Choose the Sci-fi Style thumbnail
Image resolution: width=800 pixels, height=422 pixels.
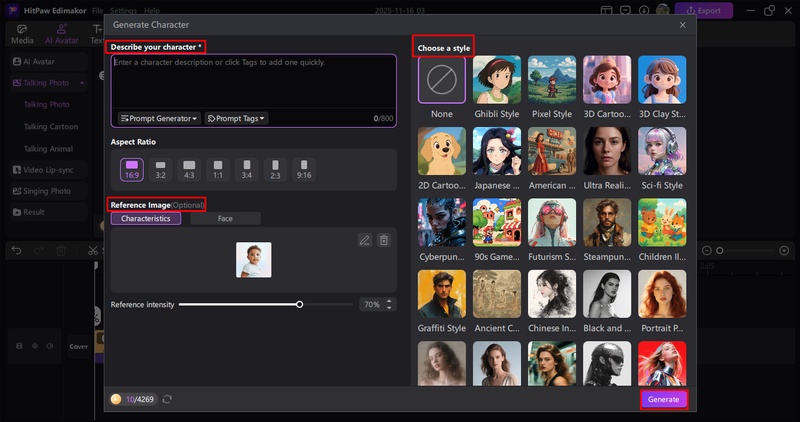pyautogui.click(x=662, y=151)
